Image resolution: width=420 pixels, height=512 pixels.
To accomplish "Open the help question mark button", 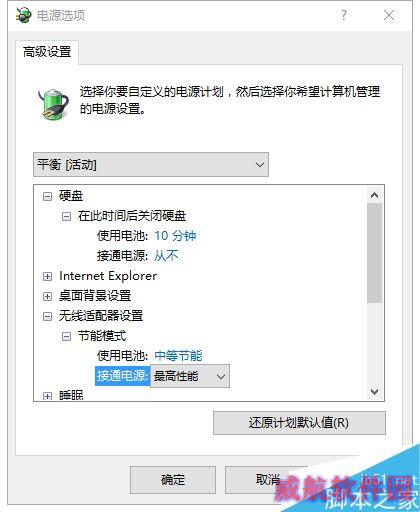I will tap(344, 15).
